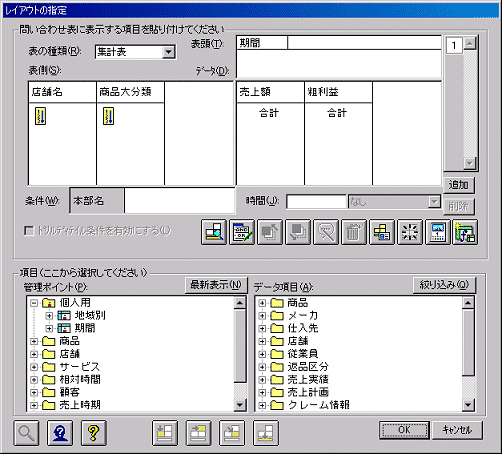Select 返品区分 in データ項目 tree
The image size is (502, 454).
click(308, 367)
